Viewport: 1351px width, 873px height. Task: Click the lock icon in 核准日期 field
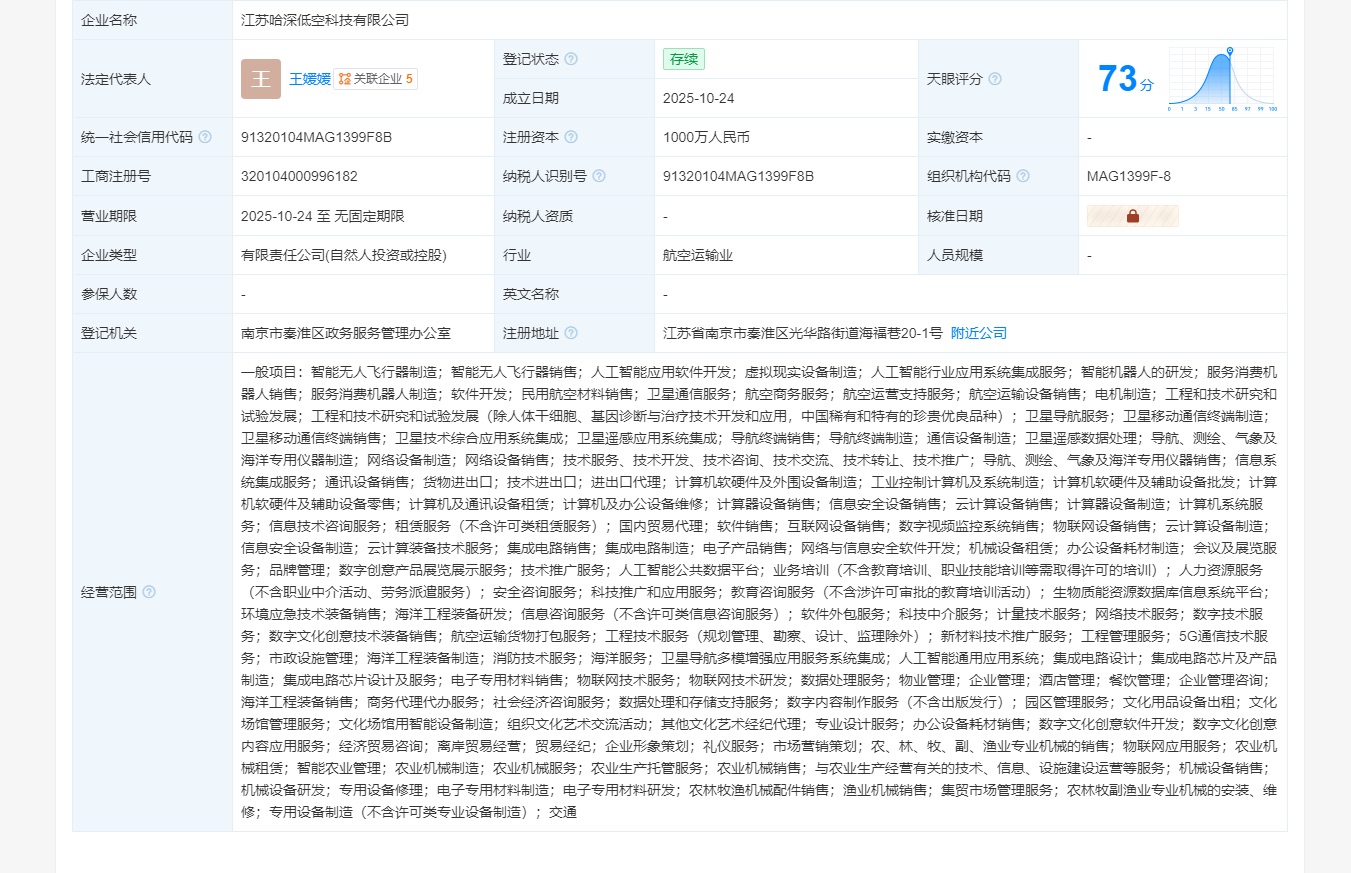1132,215
